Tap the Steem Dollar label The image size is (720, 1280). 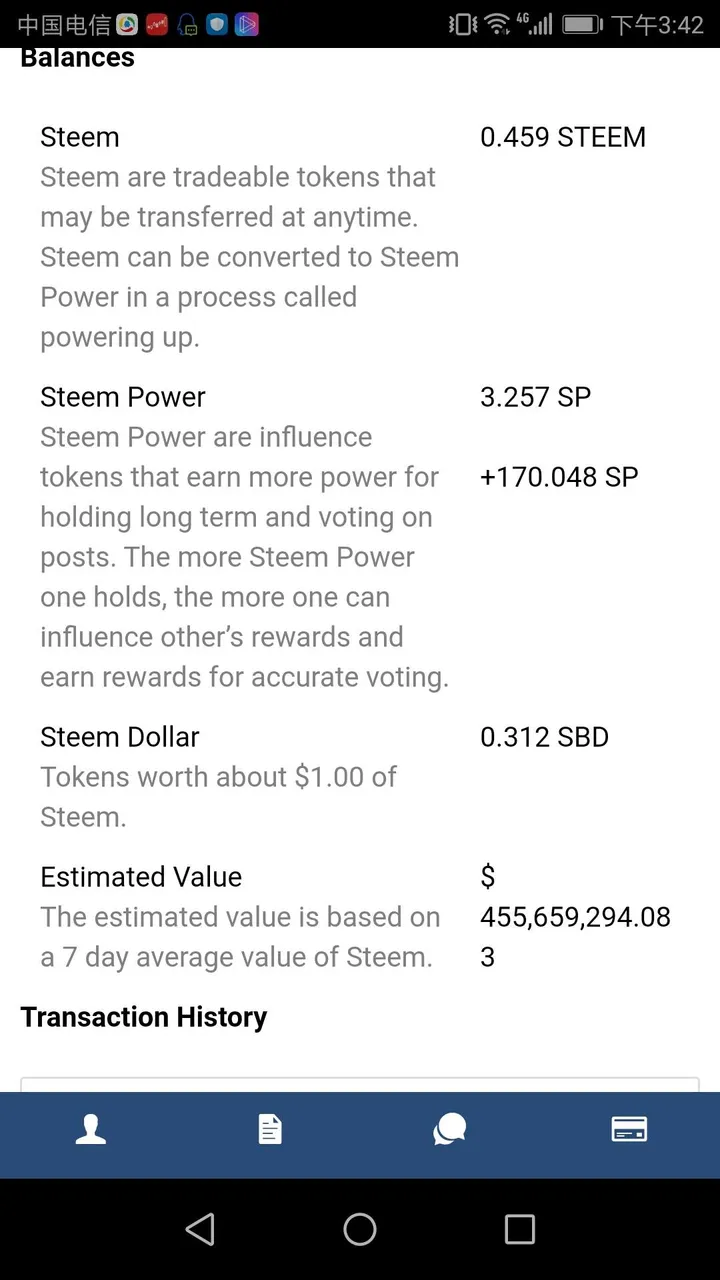click(120, 737)
